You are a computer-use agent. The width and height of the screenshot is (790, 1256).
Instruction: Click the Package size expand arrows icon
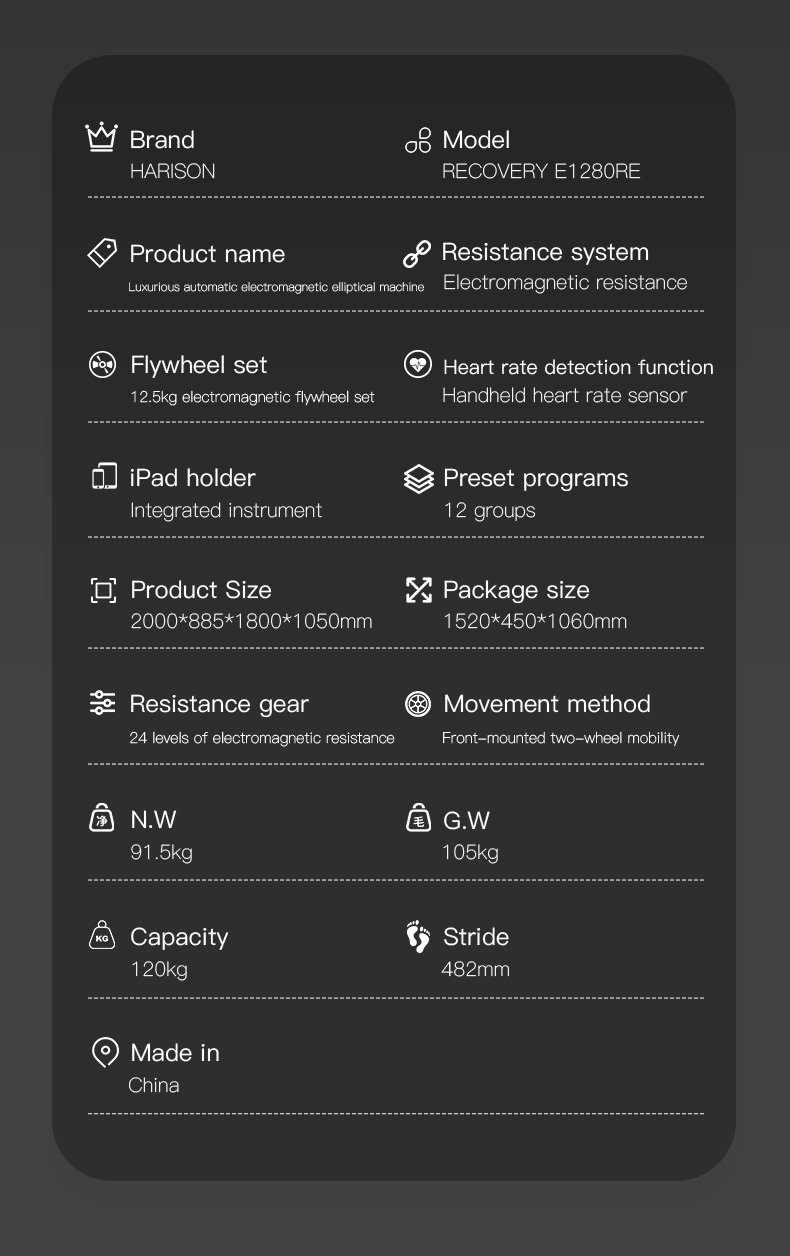[418, 590]
